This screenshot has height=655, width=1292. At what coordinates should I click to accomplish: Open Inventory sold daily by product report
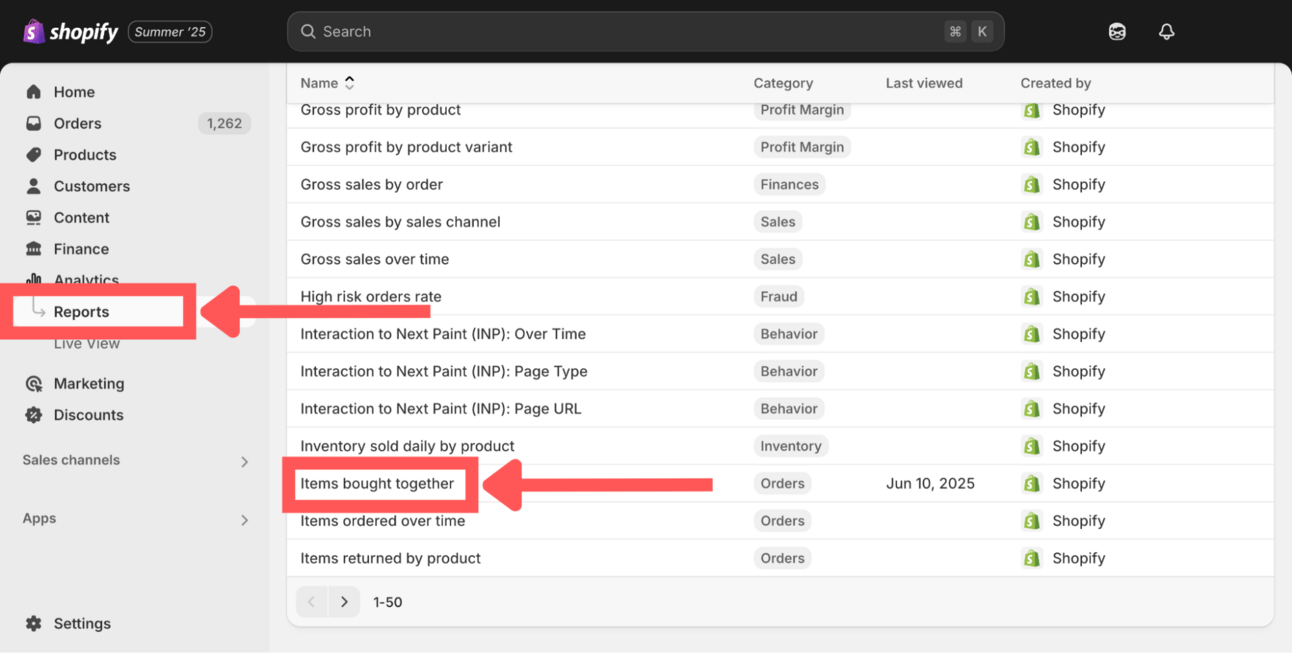click(x=407, y=446)
